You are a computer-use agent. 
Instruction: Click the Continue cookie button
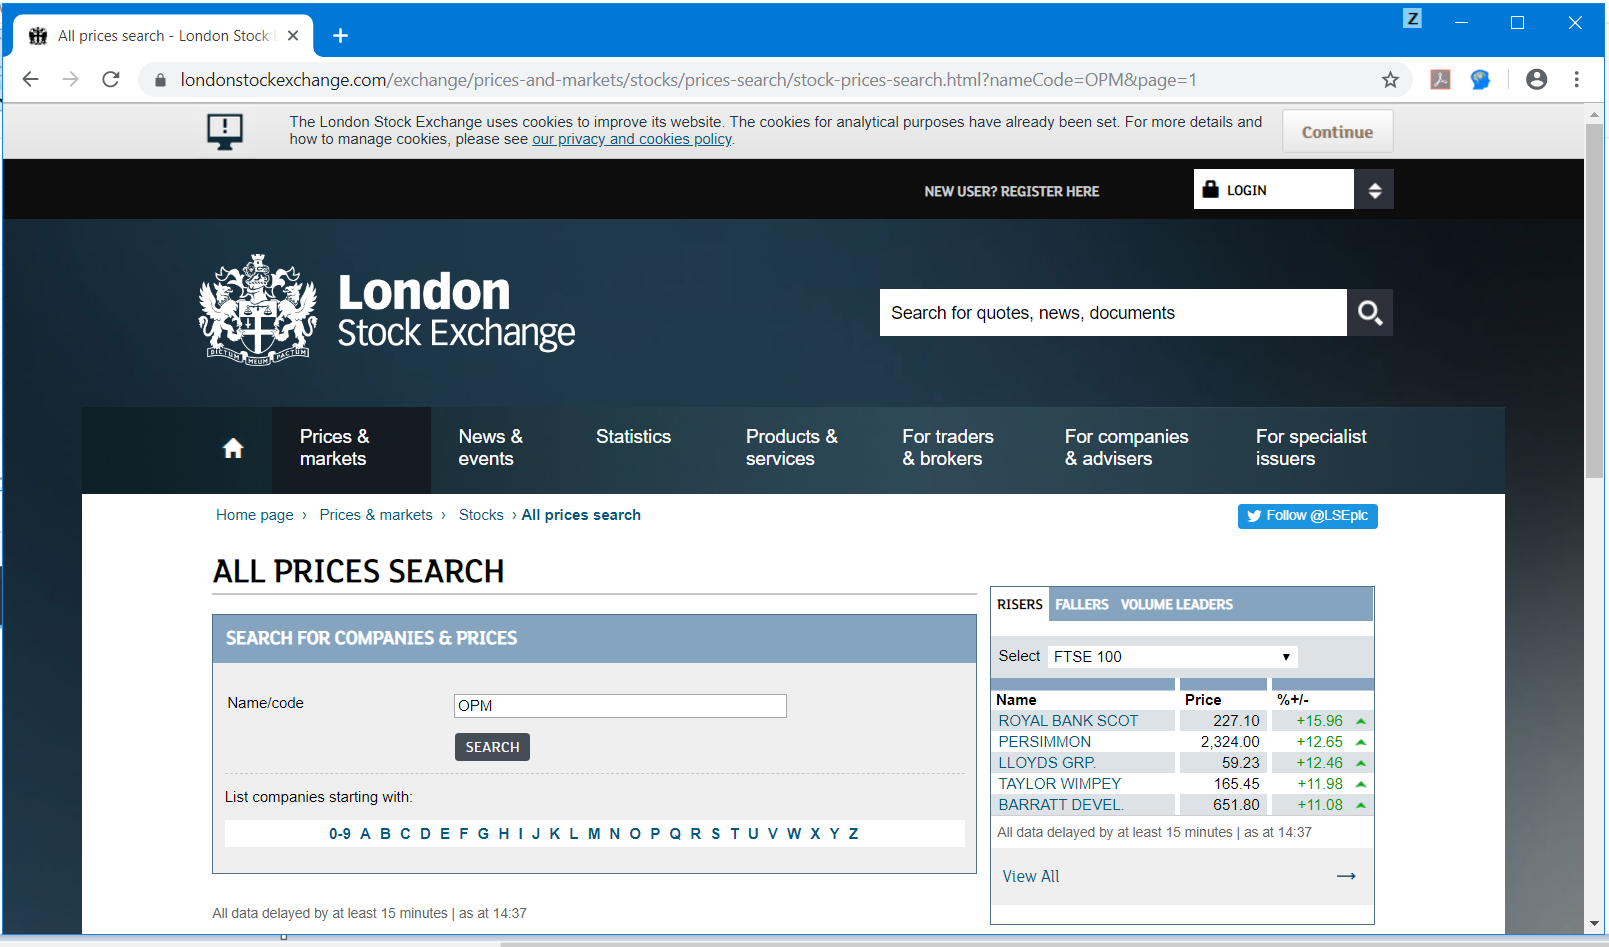pos(1337,132)
